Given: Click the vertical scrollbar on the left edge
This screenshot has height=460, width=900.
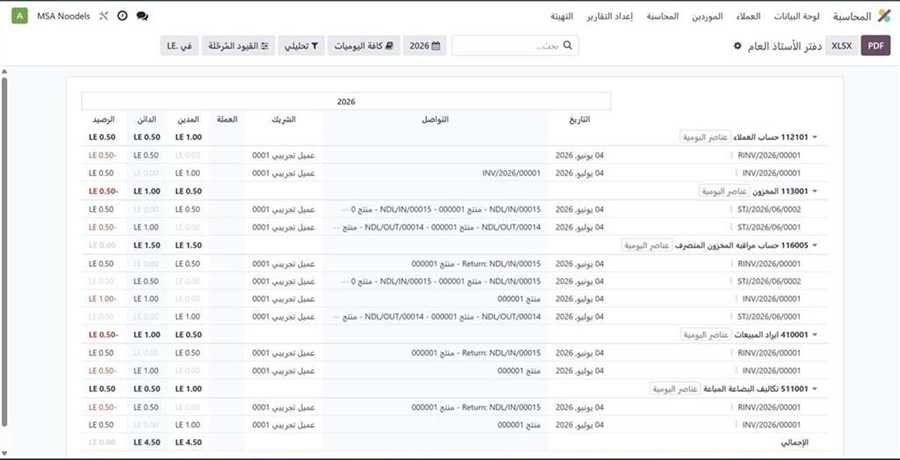Looking at the screenshot, I should tap(5, 252).
